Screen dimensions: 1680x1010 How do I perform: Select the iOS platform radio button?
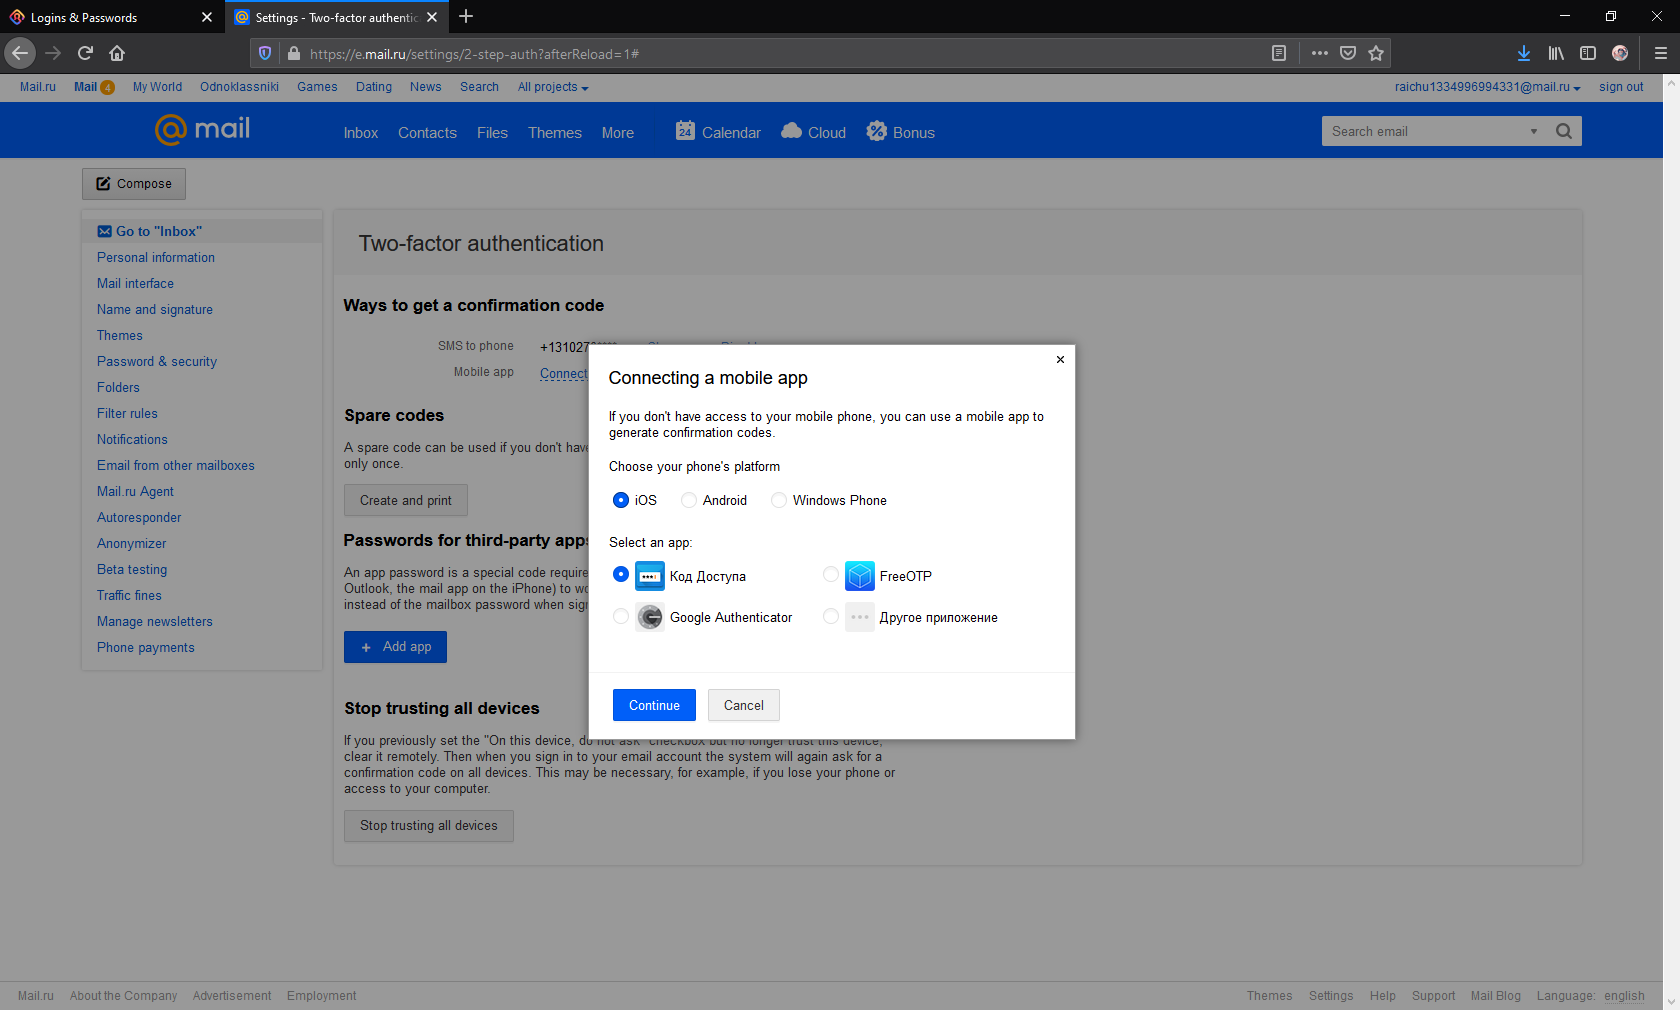(x=621, y=500)
